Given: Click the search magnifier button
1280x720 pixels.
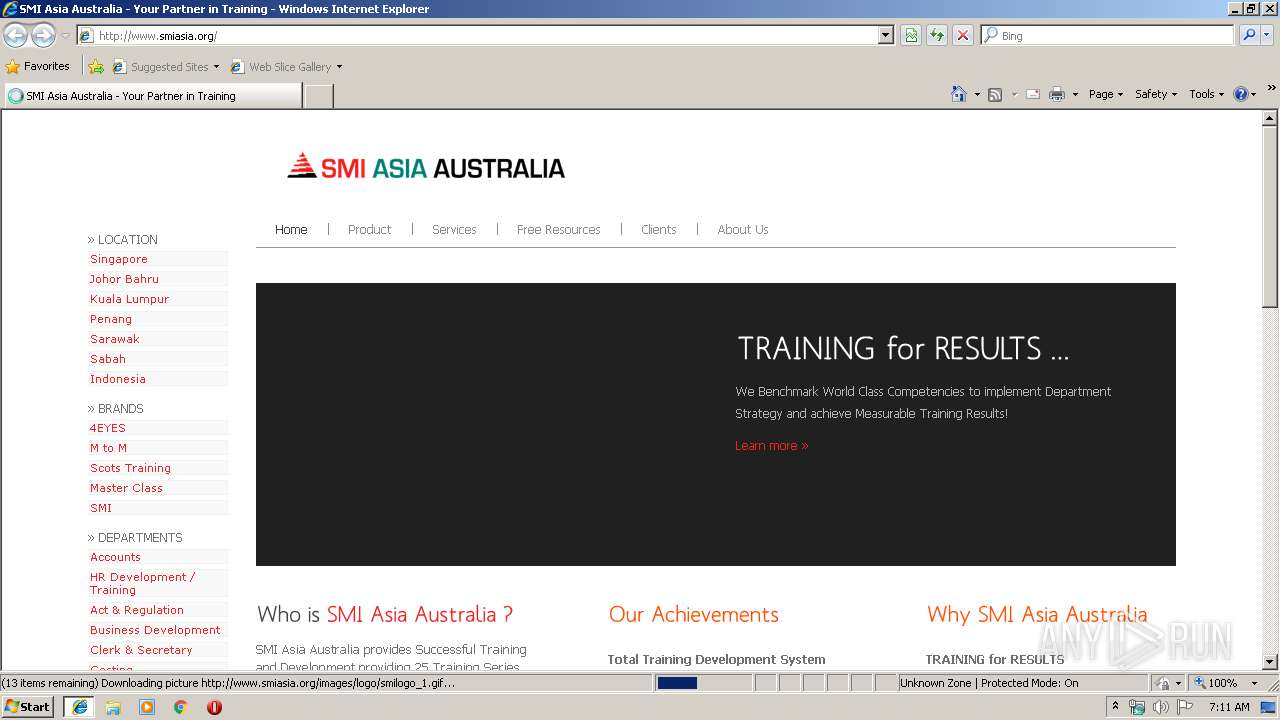Looking at the screenshot, I should [x=1248, y=35].
